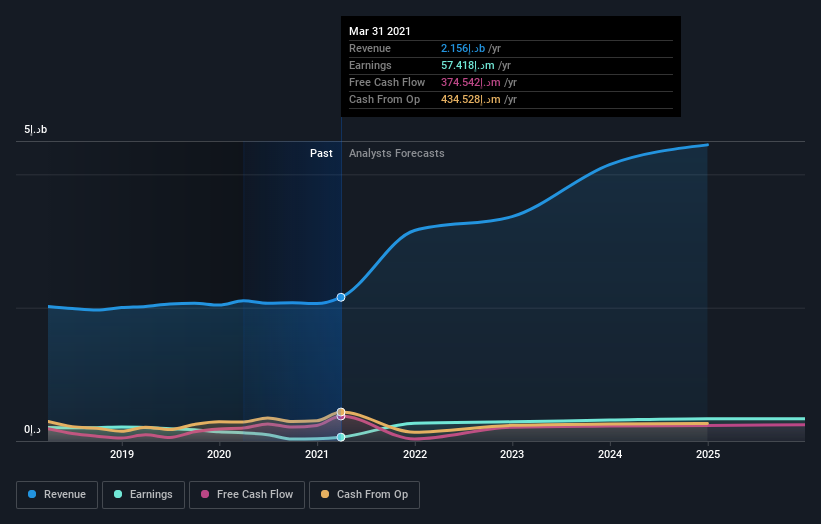The width and height of the screenshot is (821, 524).
Task: Click the teal Earnings legend dot
Action: point(118,494)
